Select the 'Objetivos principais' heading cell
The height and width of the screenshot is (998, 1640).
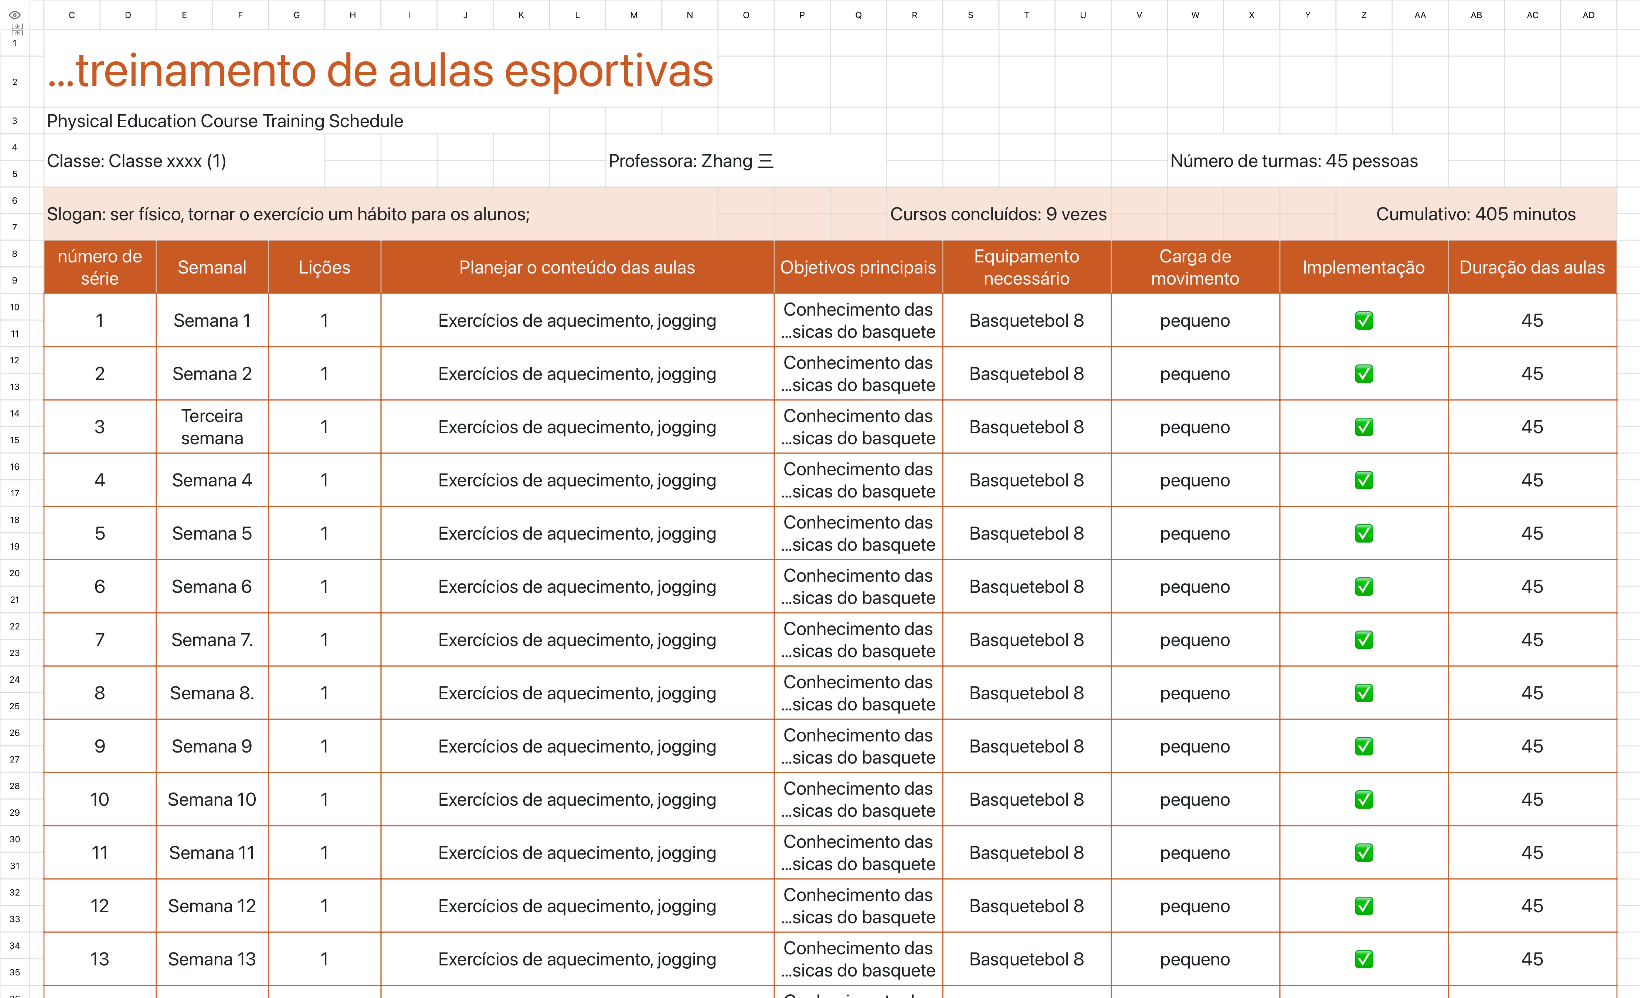(x=858, y=267)
